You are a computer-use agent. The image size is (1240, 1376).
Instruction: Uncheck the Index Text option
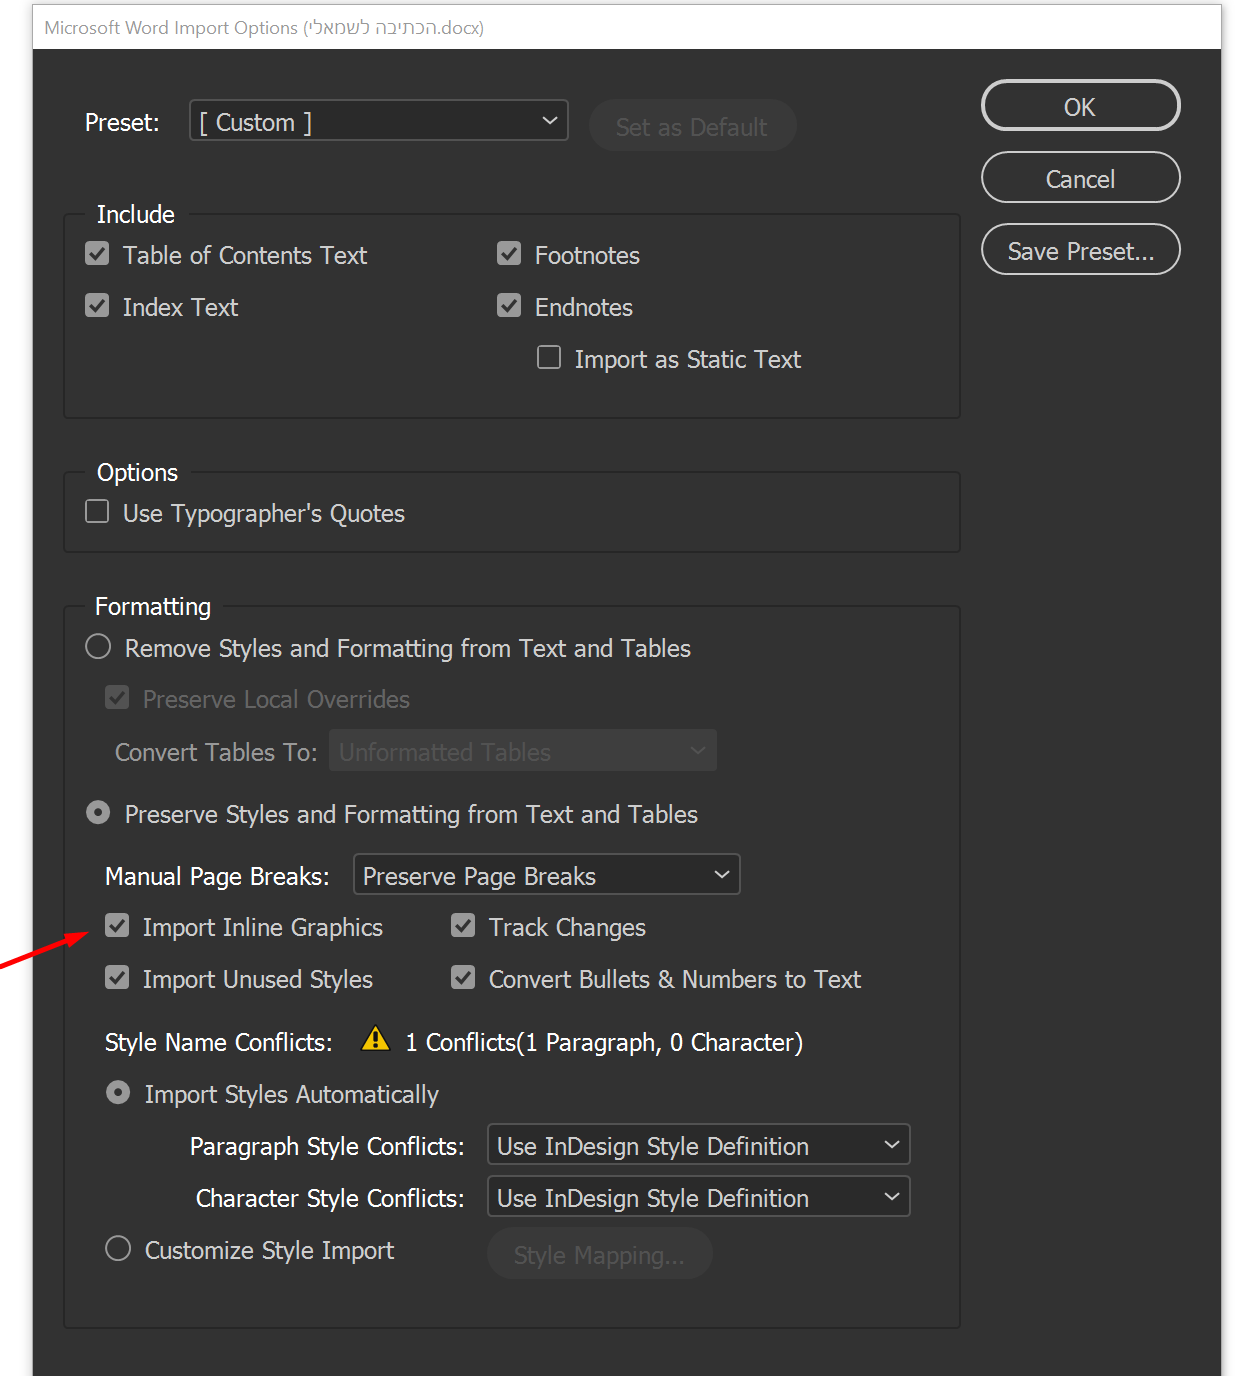tap(97, 306)
